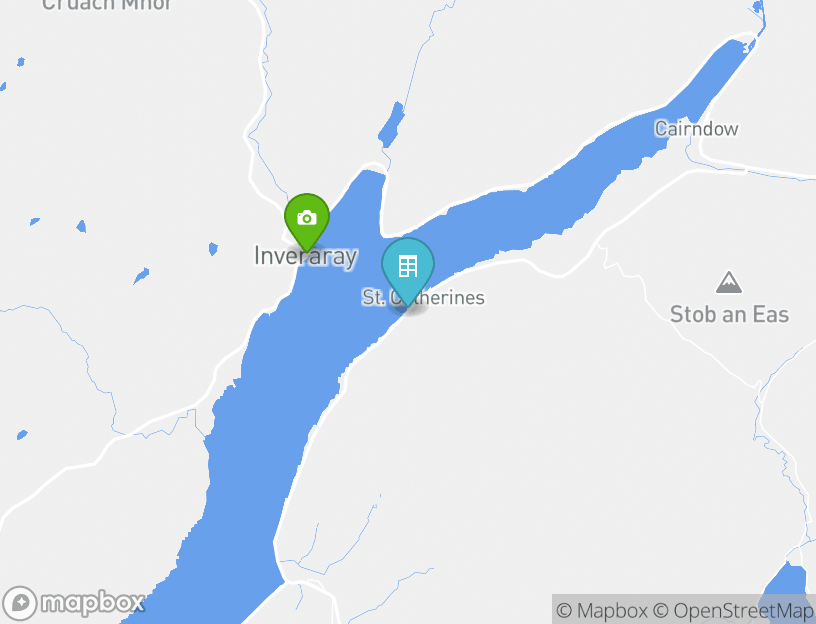Screen dimensions: 816x624
Task: Click the mapbox wordmark text in logo
Action: [x=93, y=603]
